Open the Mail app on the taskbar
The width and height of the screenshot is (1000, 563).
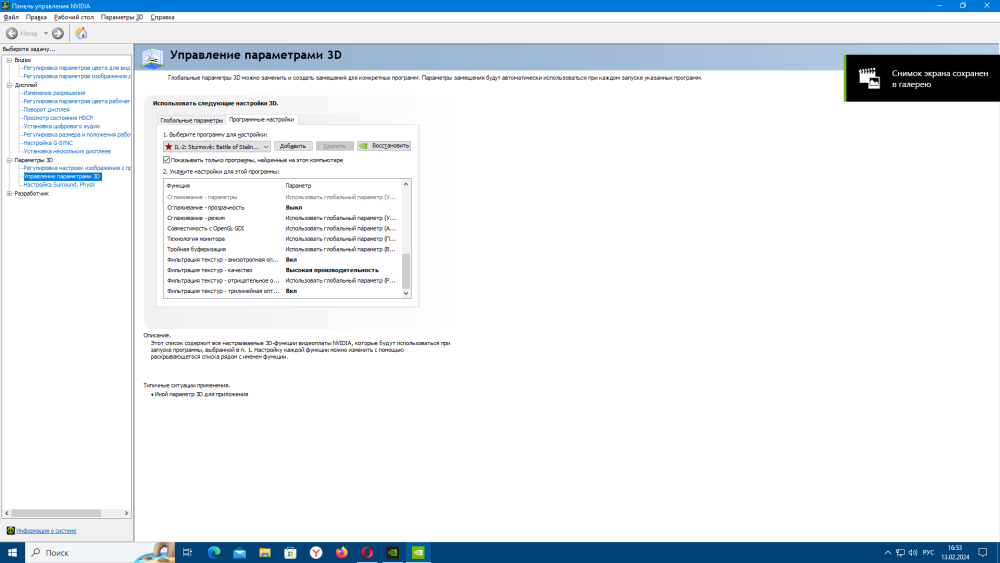point(239,553)
